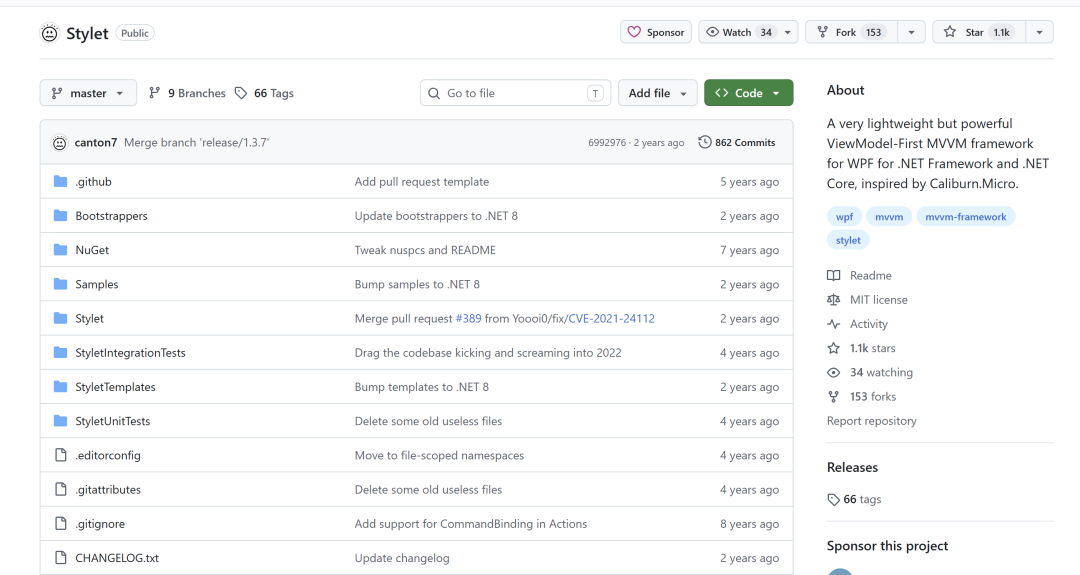Click the Readme book icon
Image resolution: width=1080 pixels, height=575 pixels.
click(x=833, y=275)
